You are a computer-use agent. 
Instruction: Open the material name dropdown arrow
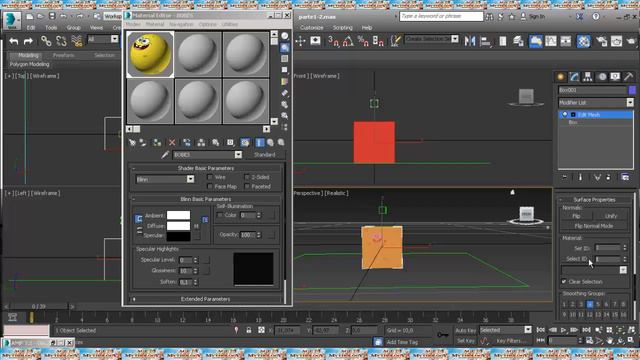238,155
